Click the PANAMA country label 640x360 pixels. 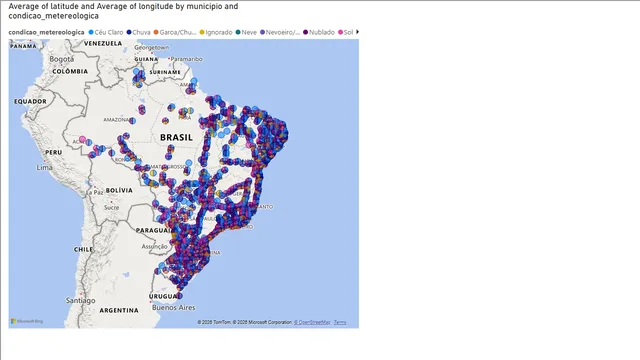tap(23, 46)
